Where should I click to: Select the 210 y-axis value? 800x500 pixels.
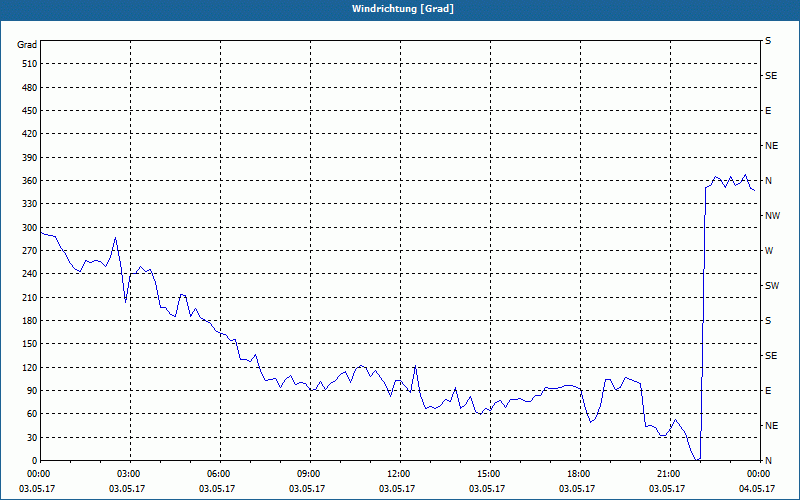30,297
